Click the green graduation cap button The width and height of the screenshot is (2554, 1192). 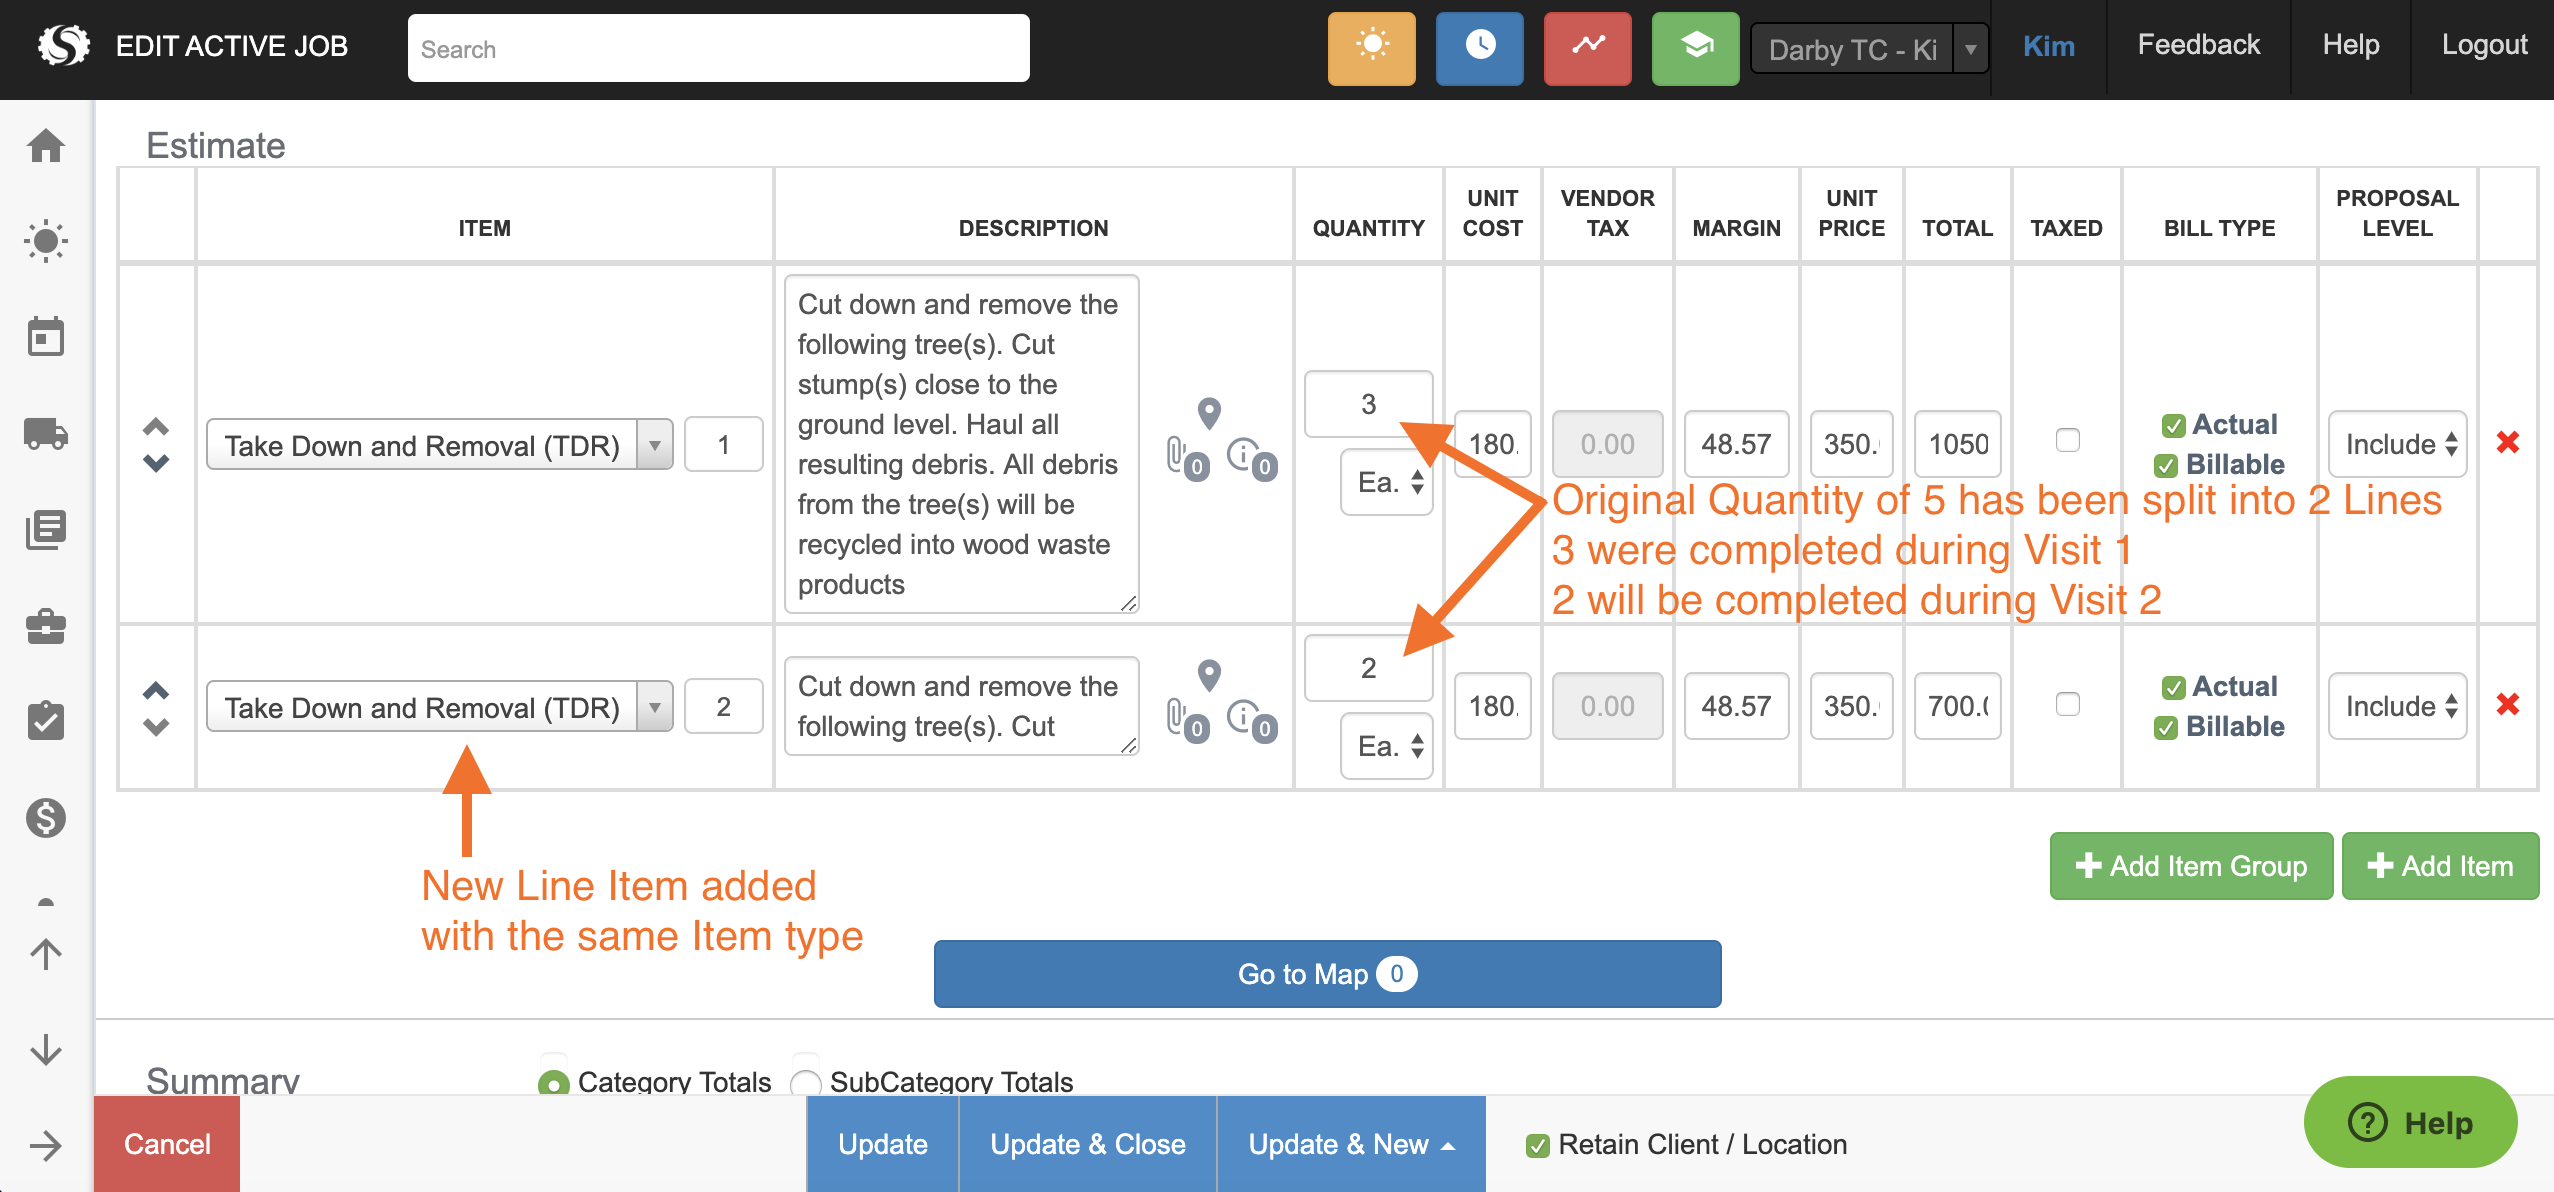pos(1695,48)
